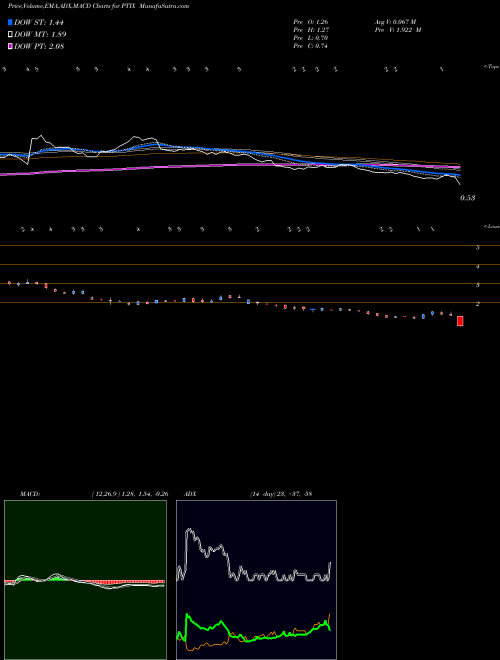Click the Lows marker label
This screenshot has height=660, width=500.
[x=491, y=226]
